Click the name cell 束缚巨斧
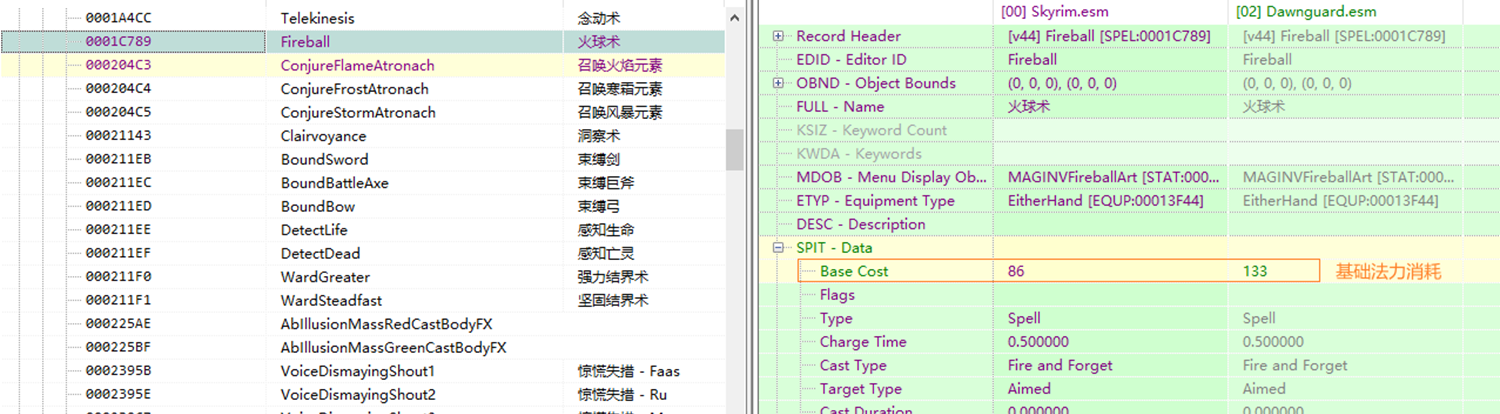Screen dimensions: 1500x414 (x=605, y=183)
